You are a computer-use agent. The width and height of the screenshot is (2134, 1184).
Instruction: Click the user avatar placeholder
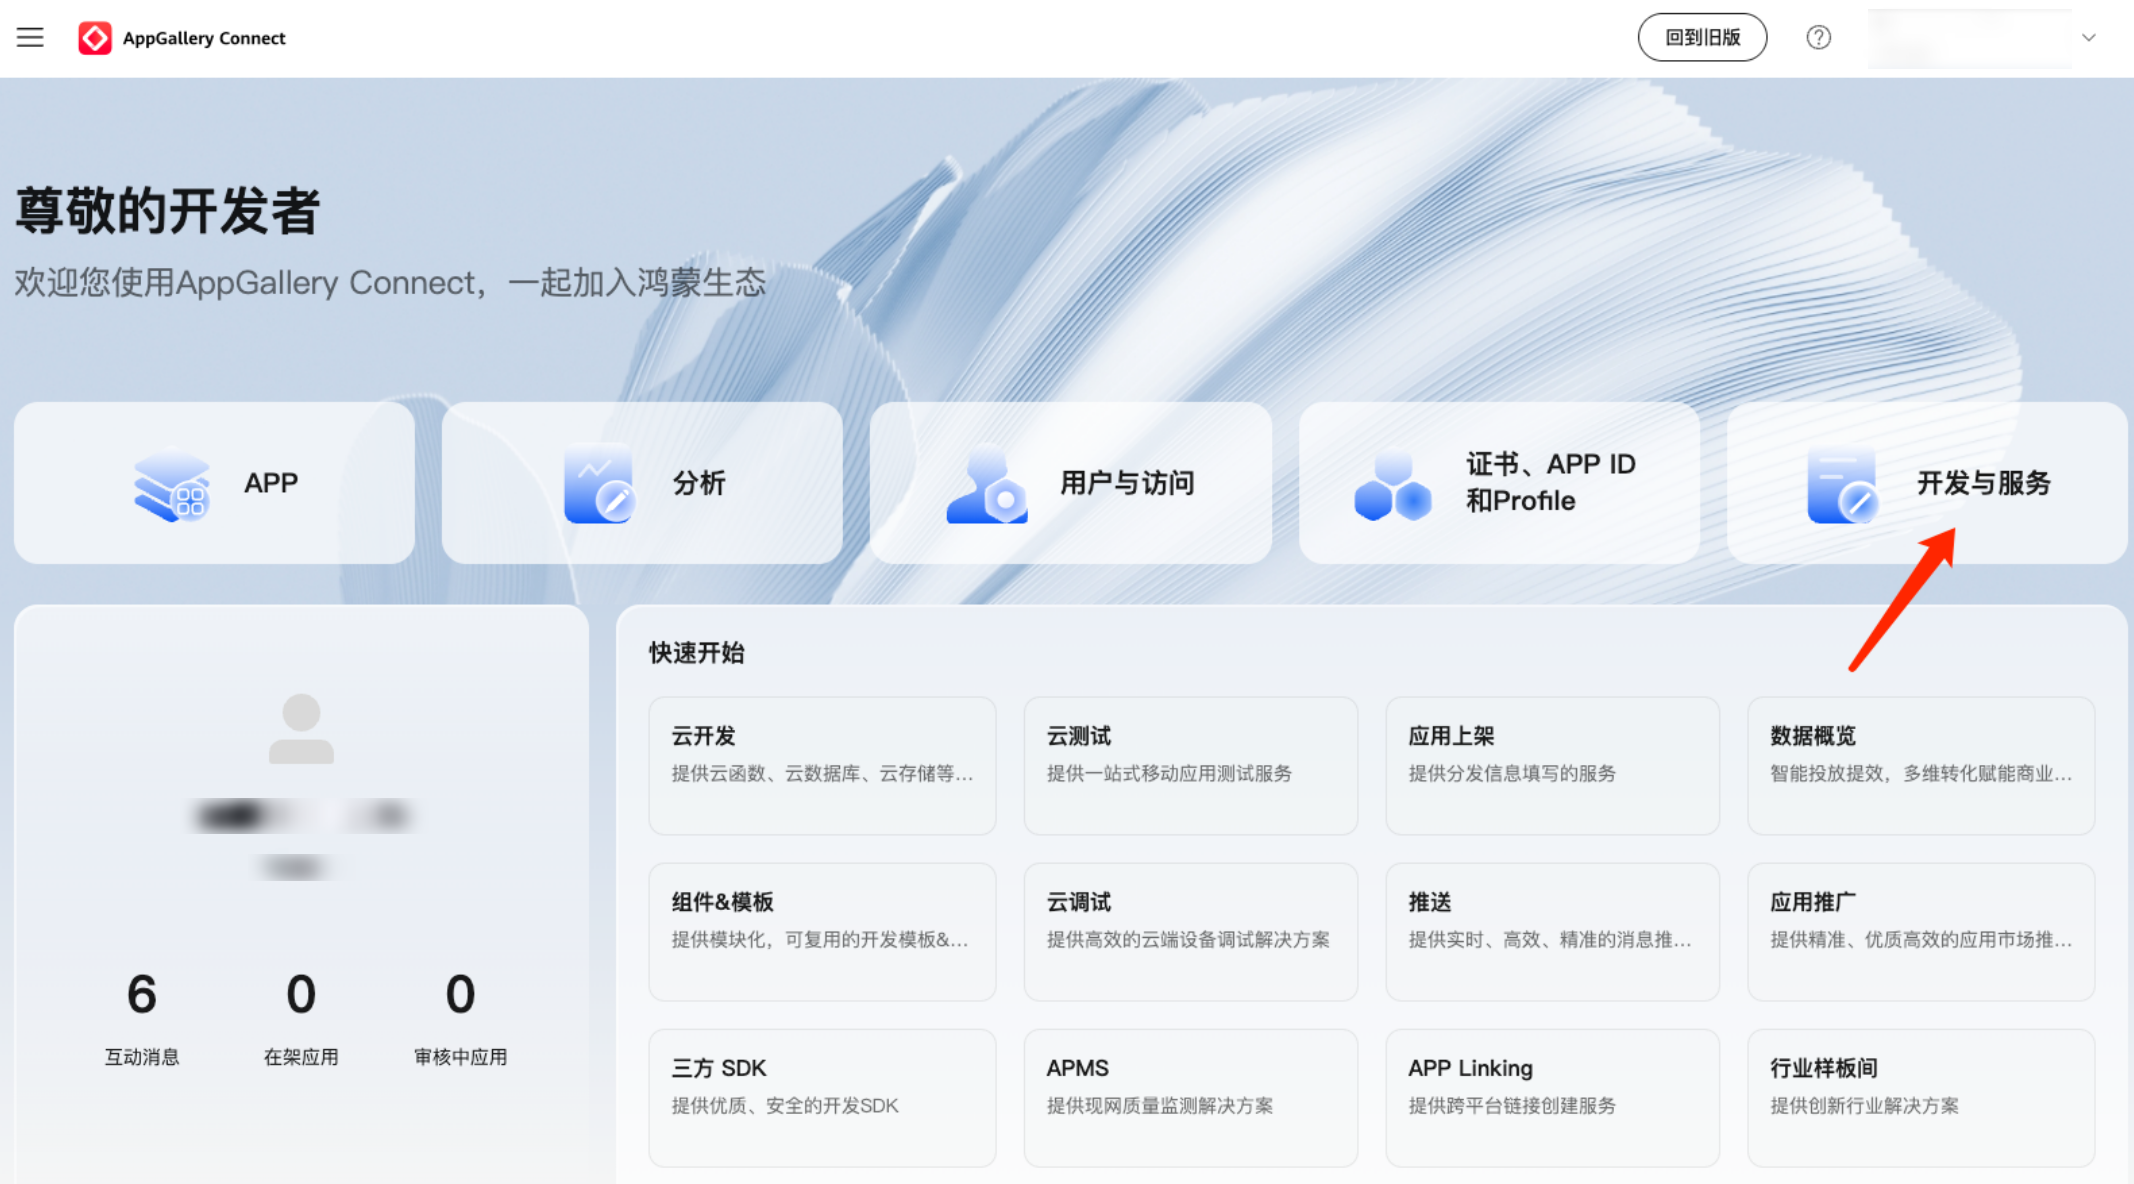tap(301, 729)
